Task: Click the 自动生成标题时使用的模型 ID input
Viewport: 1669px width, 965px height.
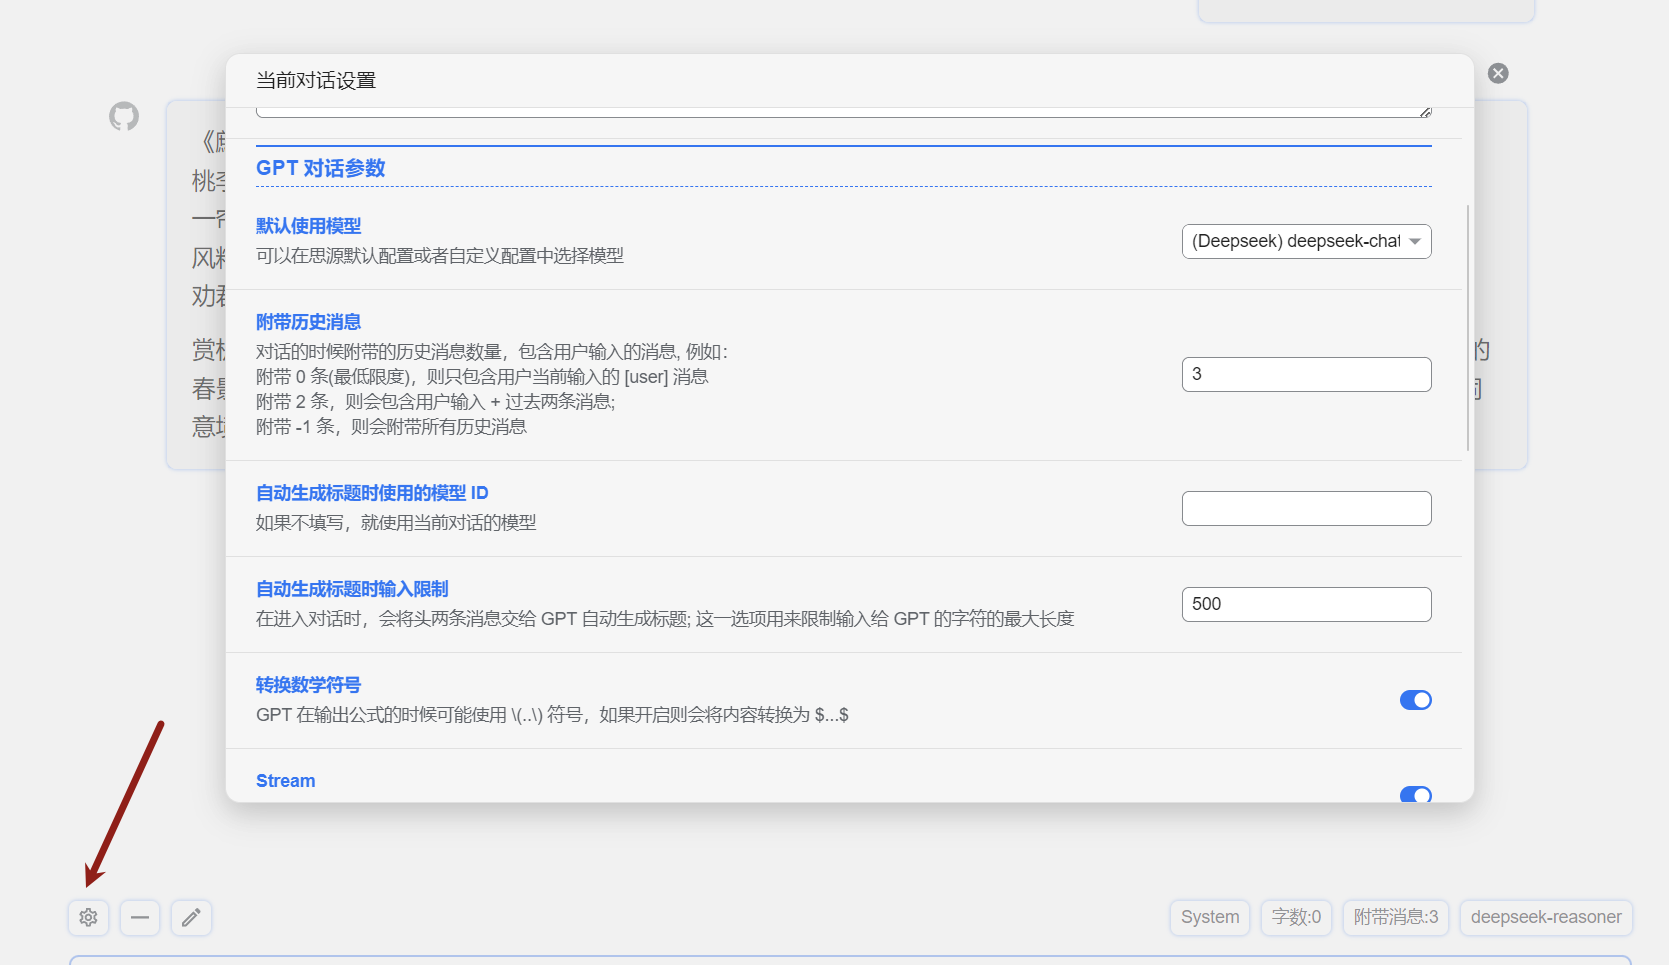Action: (1306, 508)
